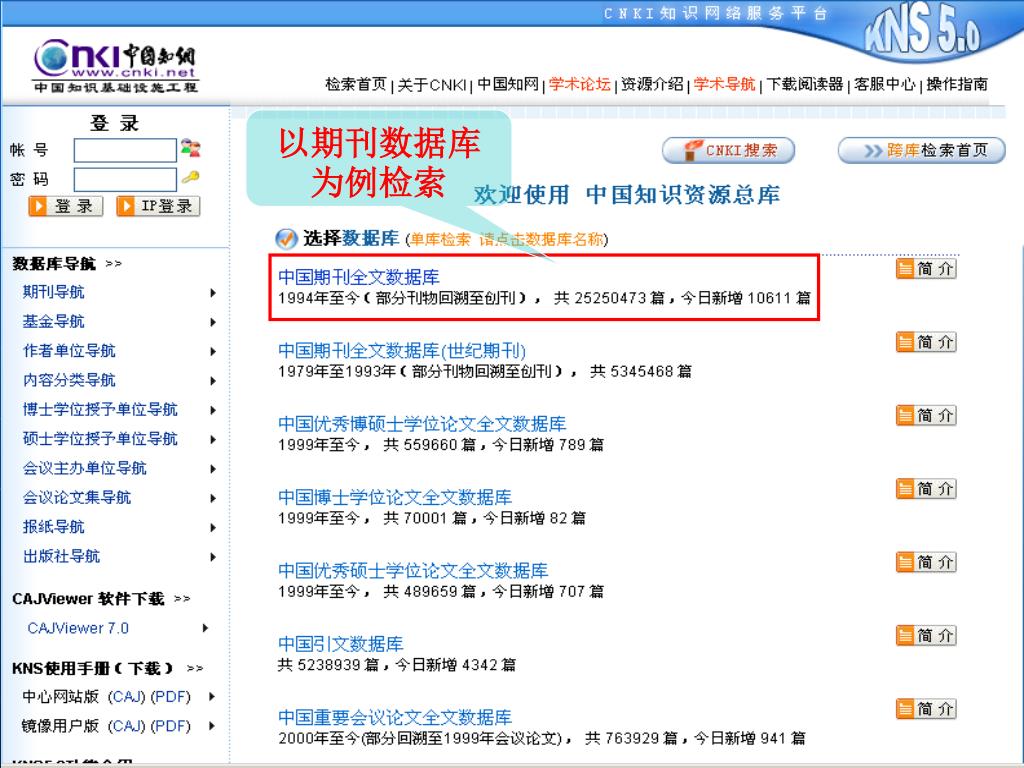Click the CAJViewer 软件下载 heading
1024x768 pixels.
coord(88,599)
